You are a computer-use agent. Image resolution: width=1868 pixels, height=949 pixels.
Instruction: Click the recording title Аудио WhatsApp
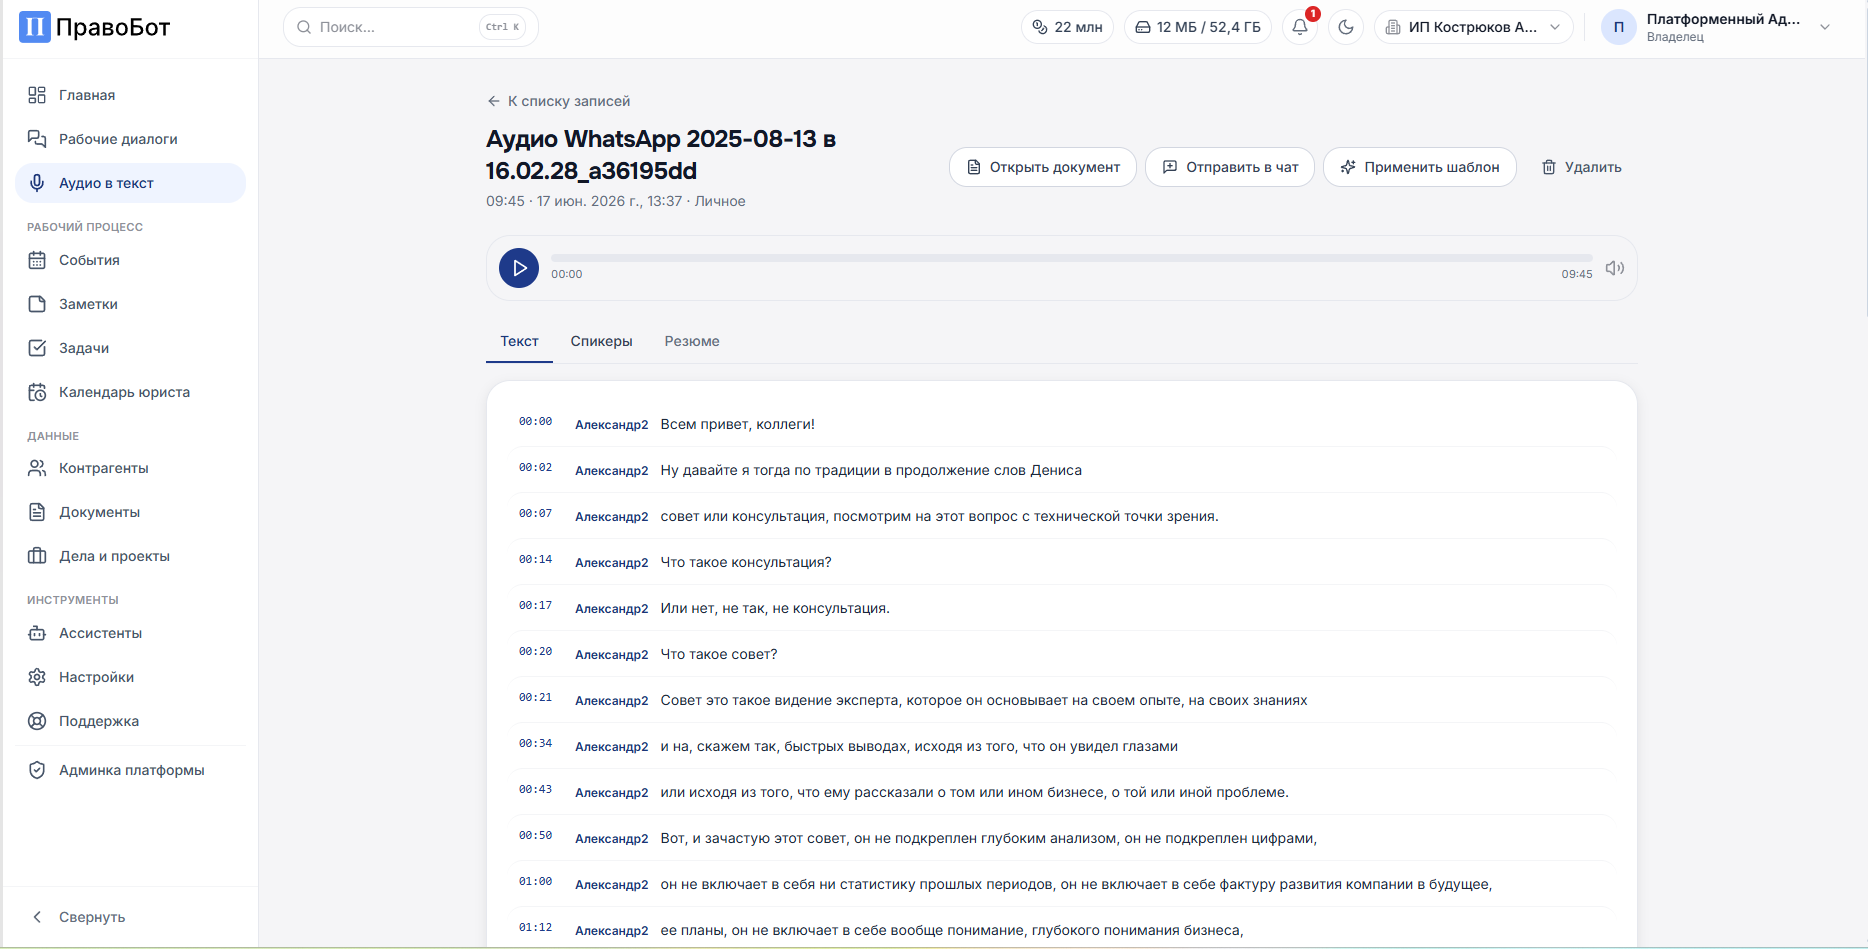coord(661,155)
